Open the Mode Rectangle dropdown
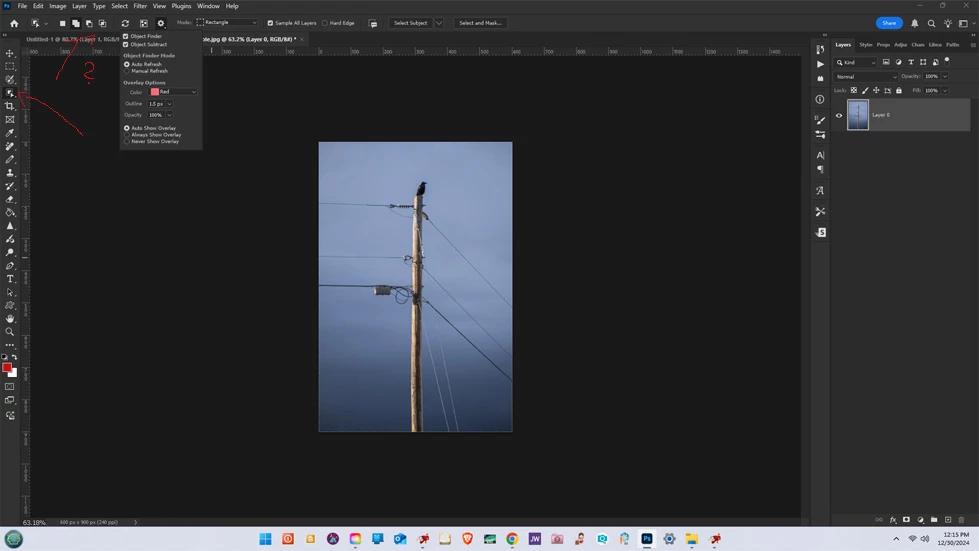979x551 pixels. point(227,23)
